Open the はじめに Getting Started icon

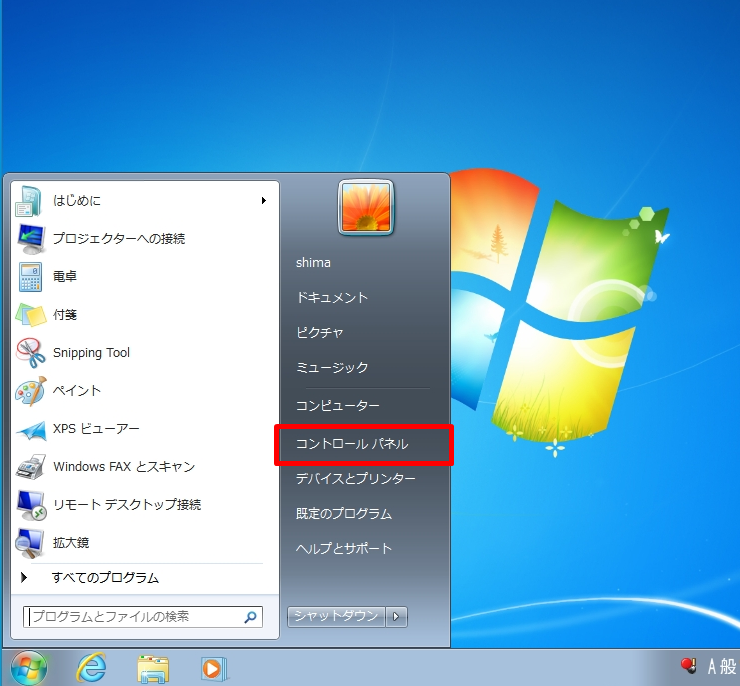30,201
